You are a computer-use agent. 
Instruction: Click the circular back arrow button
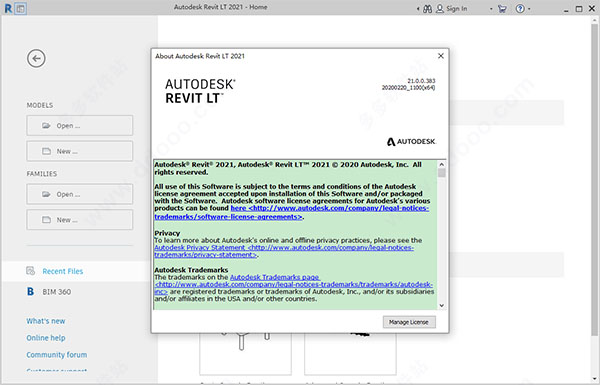pyautogui.click(x=36, y=59)
